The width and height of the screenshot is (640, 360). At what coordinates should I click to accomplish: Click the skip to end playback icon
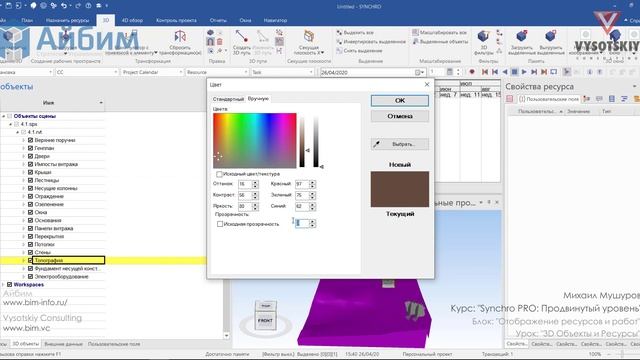click(x=544, y=72)
